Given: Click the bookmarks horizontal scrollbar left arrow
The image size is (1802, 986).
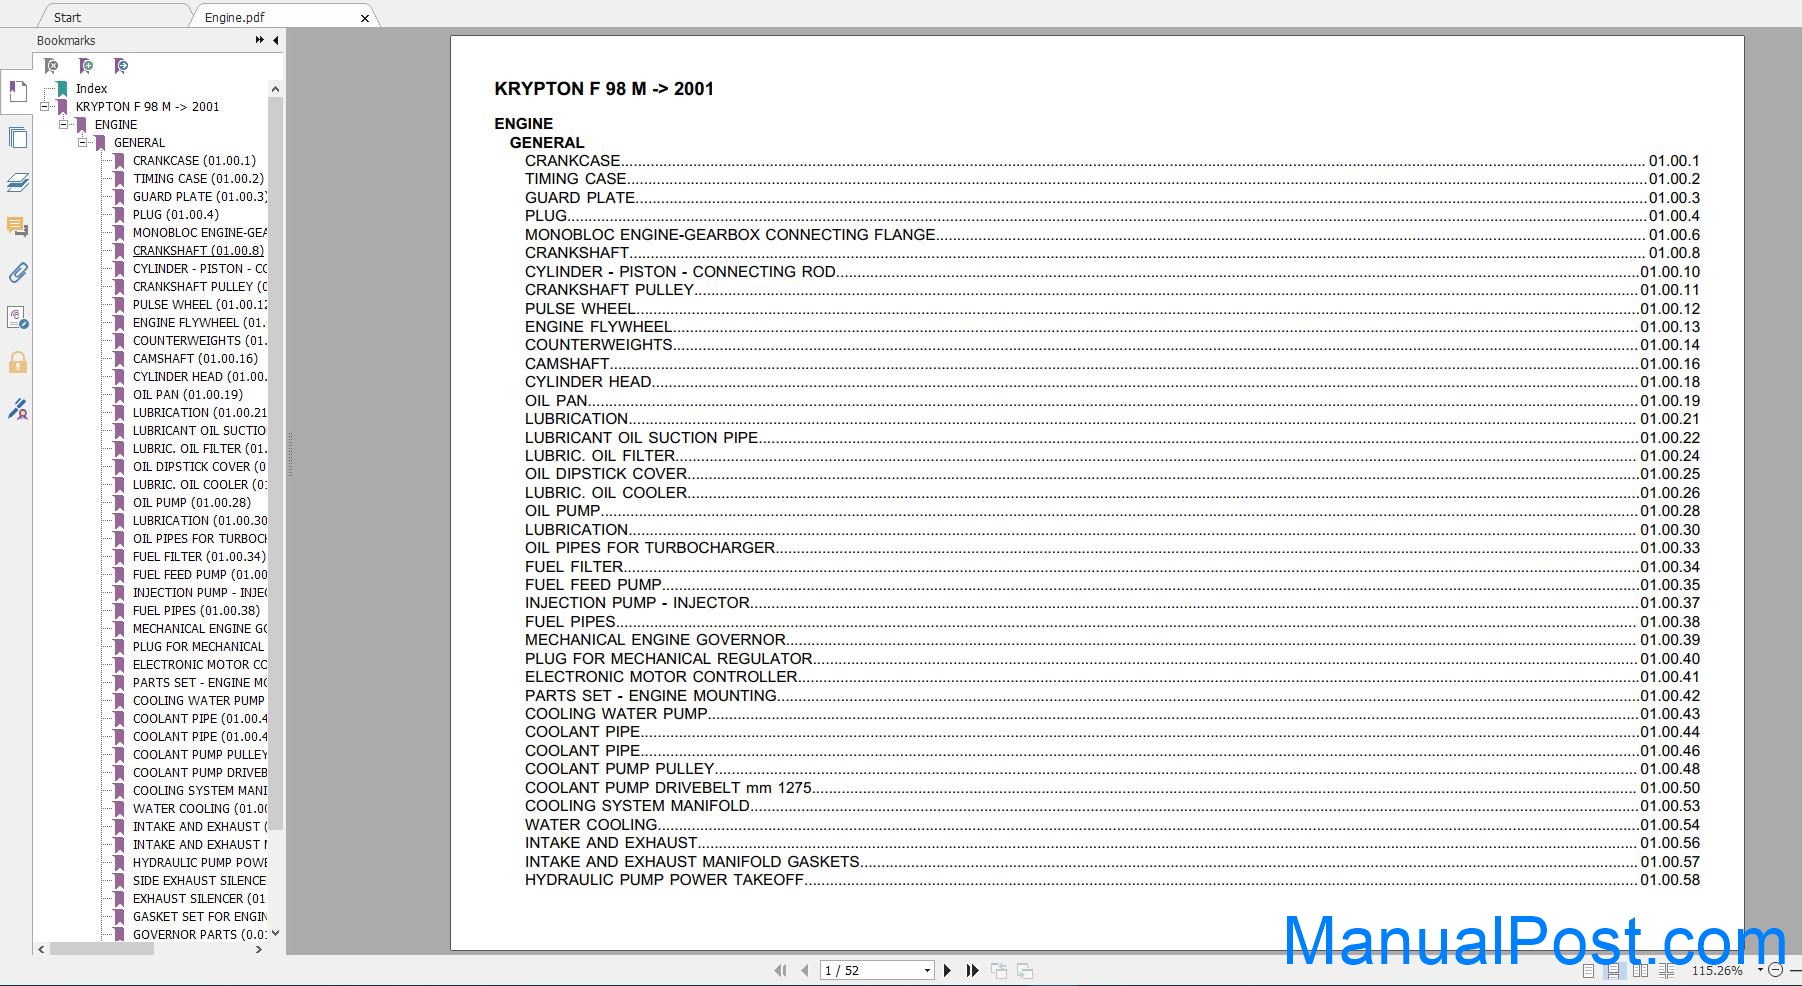Looking at the screenshot, I should [x=41, y=949].
